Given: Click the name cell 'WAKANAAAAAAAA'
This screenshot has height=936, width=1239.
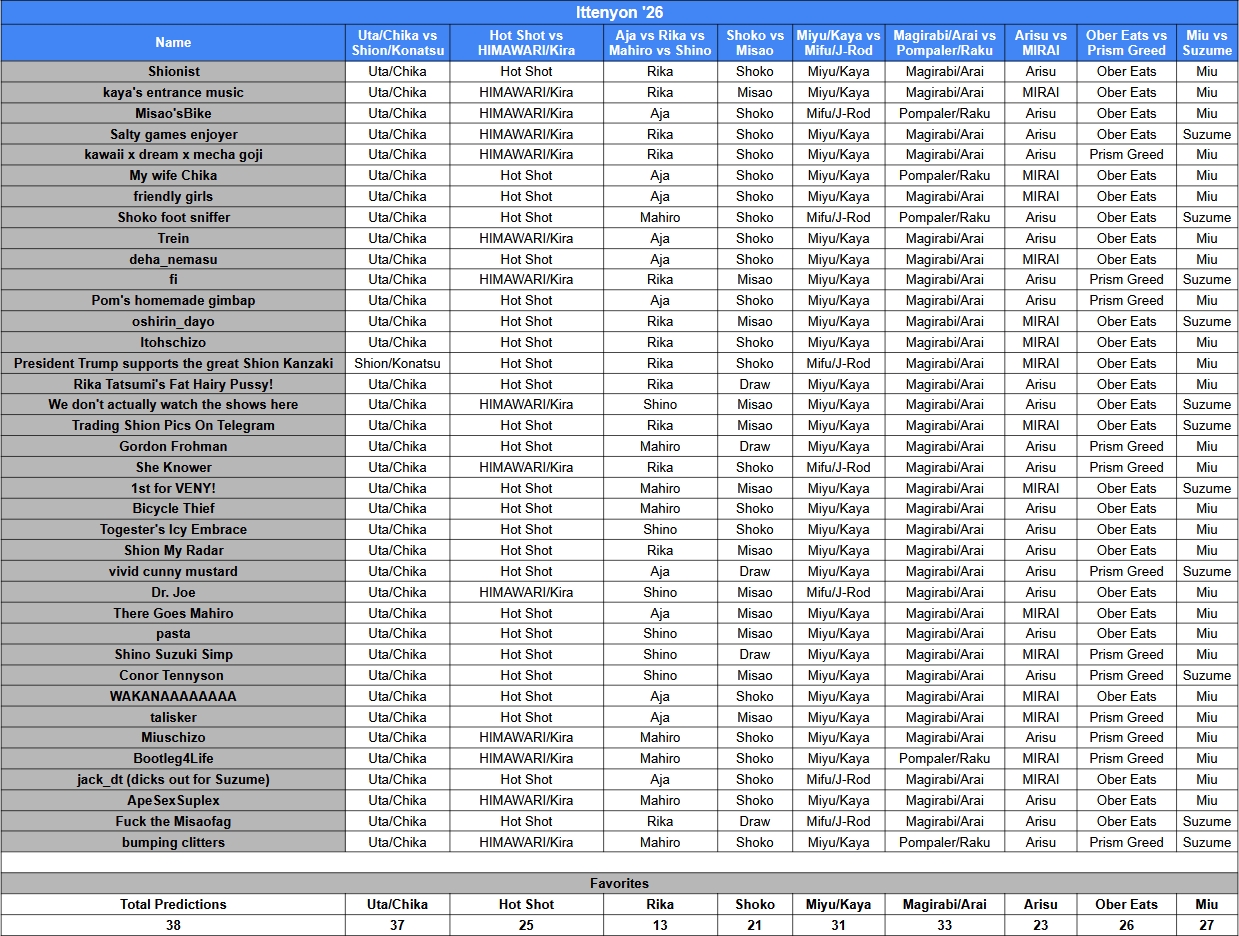Looking at the screenshot, I should [173, 697].
